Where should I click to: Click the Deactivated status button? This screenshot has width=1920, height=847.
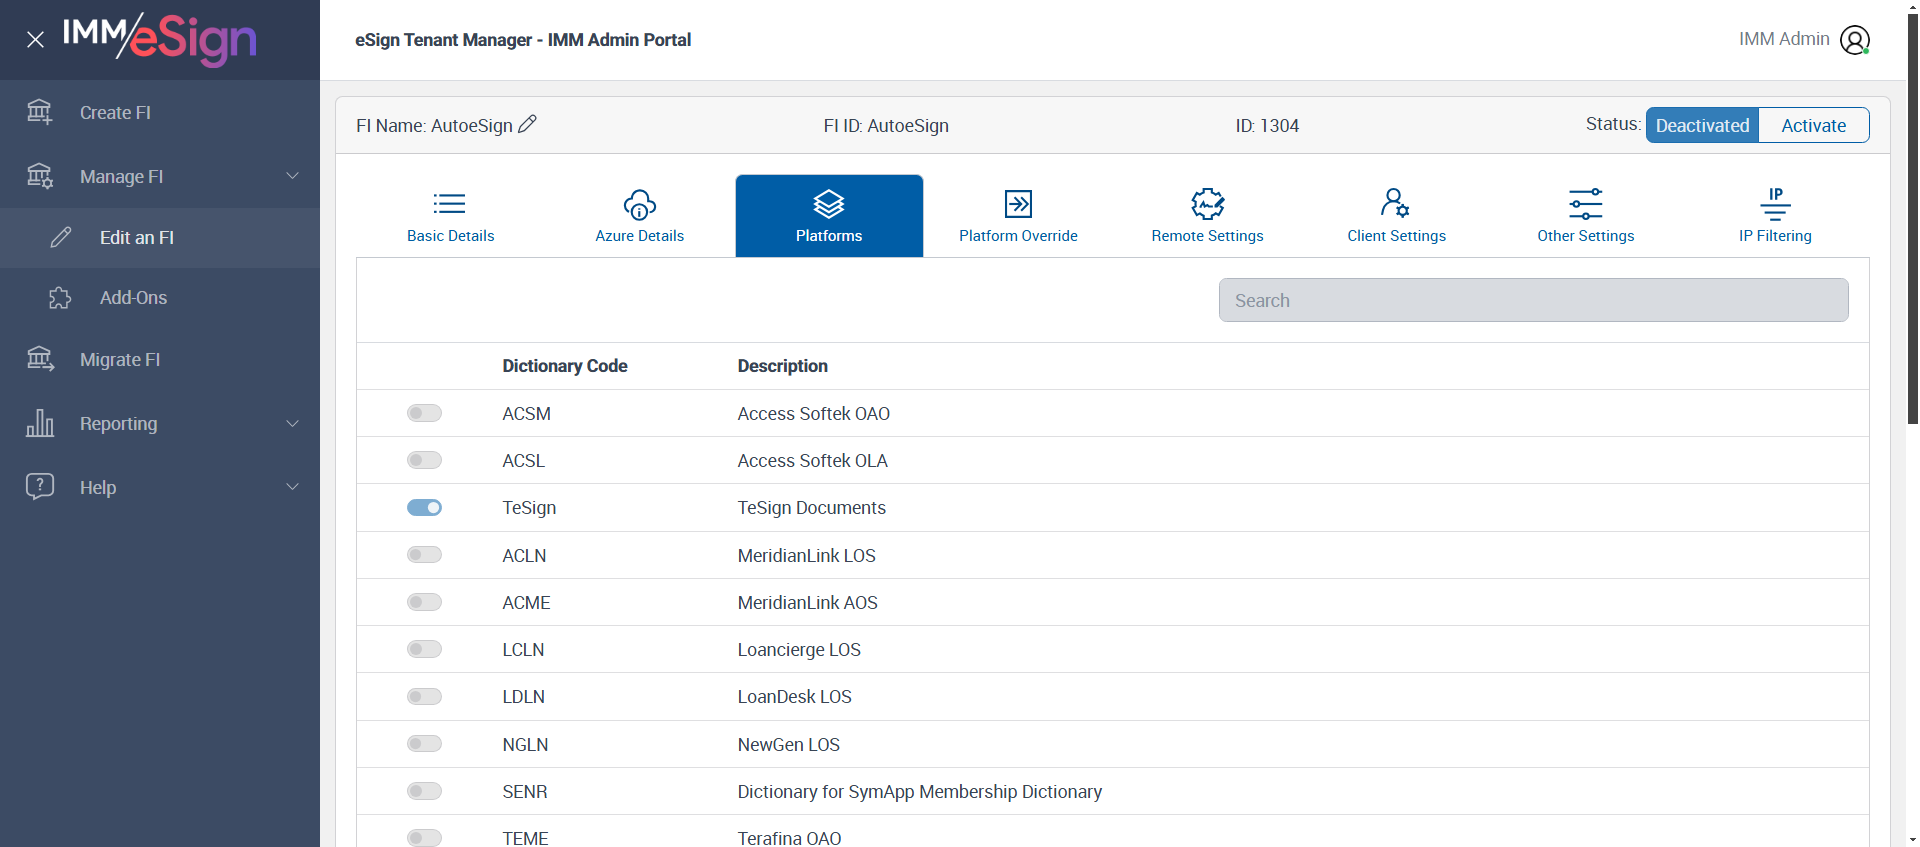(1702, 125)
